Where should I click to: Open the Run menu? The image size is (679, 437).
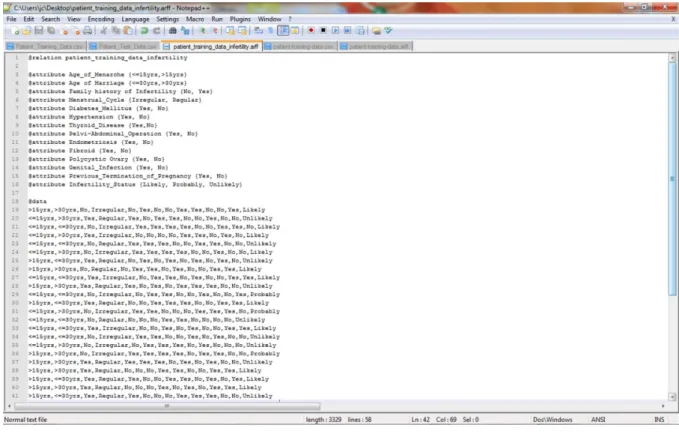pos(217,19)
